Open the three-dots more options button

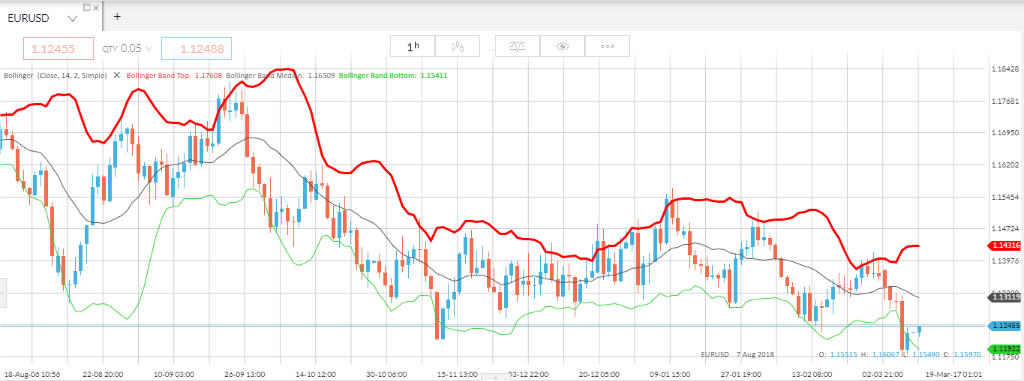607,46
